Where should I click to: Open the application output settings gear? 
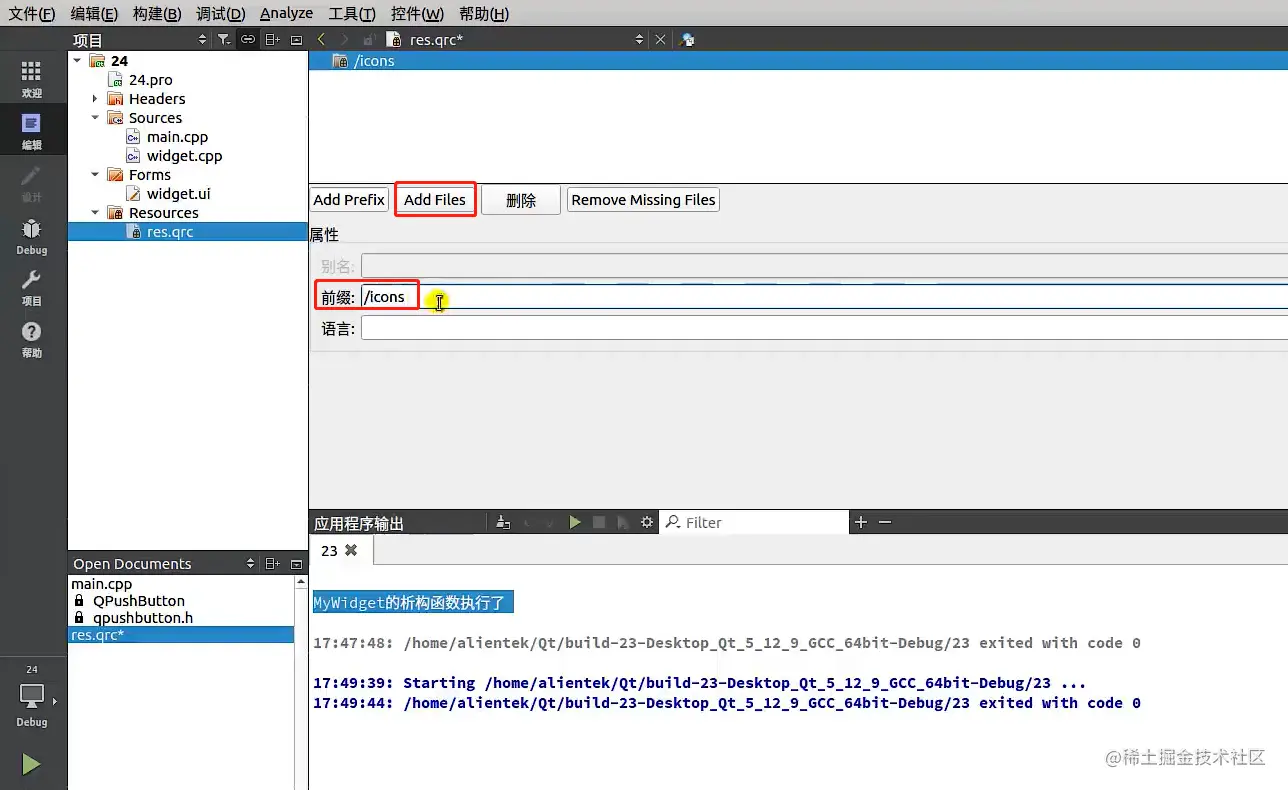(647, 522)
